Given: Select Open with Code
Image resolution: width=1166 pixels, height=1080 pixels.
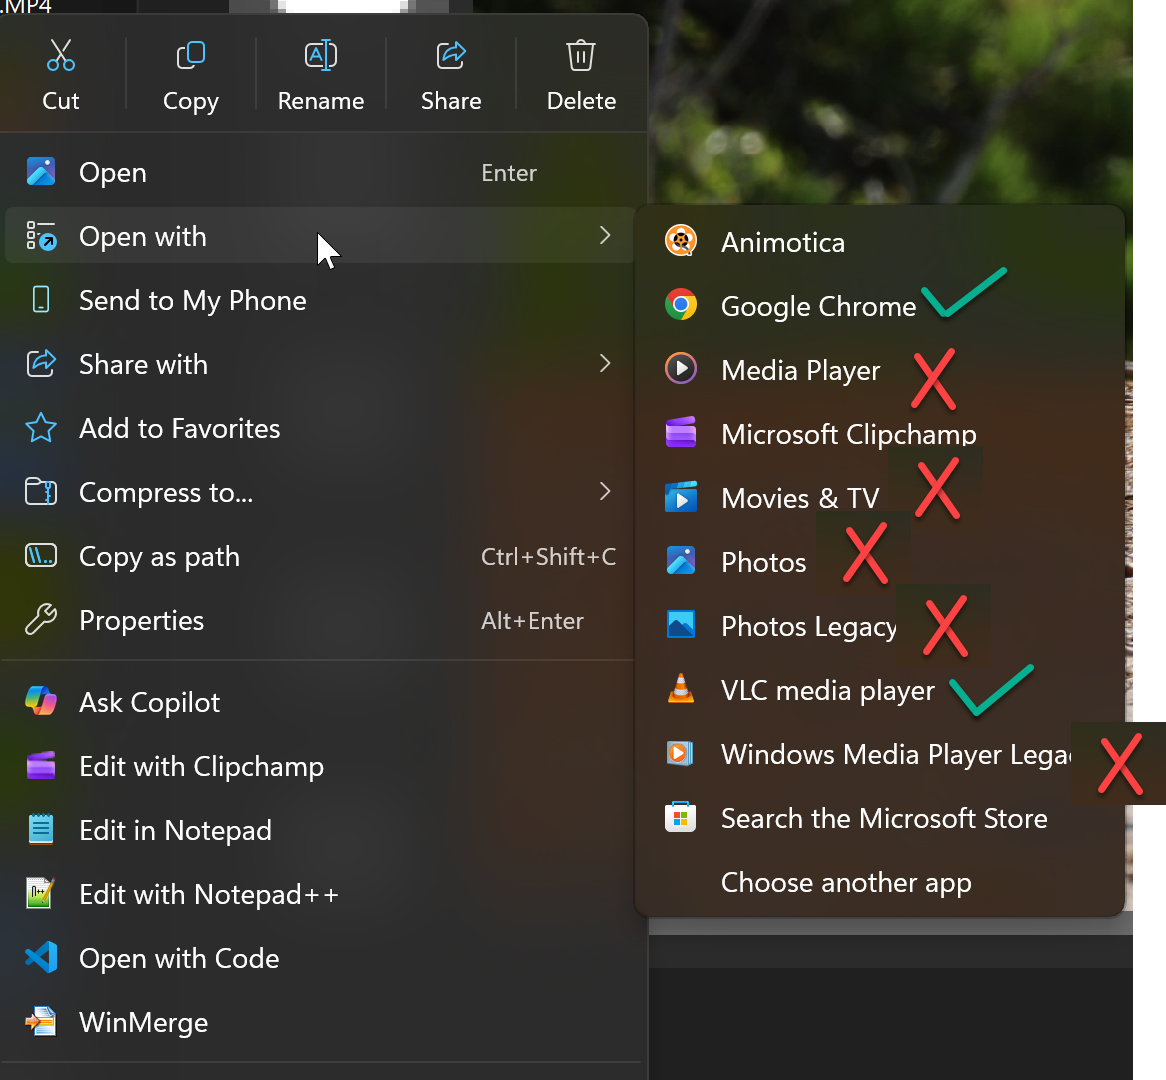Looking at the screenshot, I should pos(320,957).
